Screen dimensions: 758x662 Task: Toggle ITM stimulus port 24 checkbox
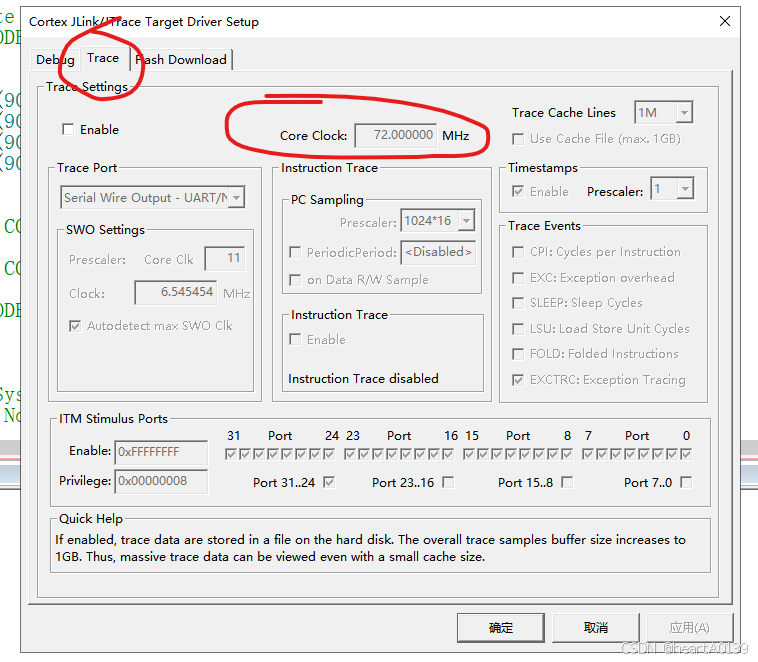(x=330, y=454)
